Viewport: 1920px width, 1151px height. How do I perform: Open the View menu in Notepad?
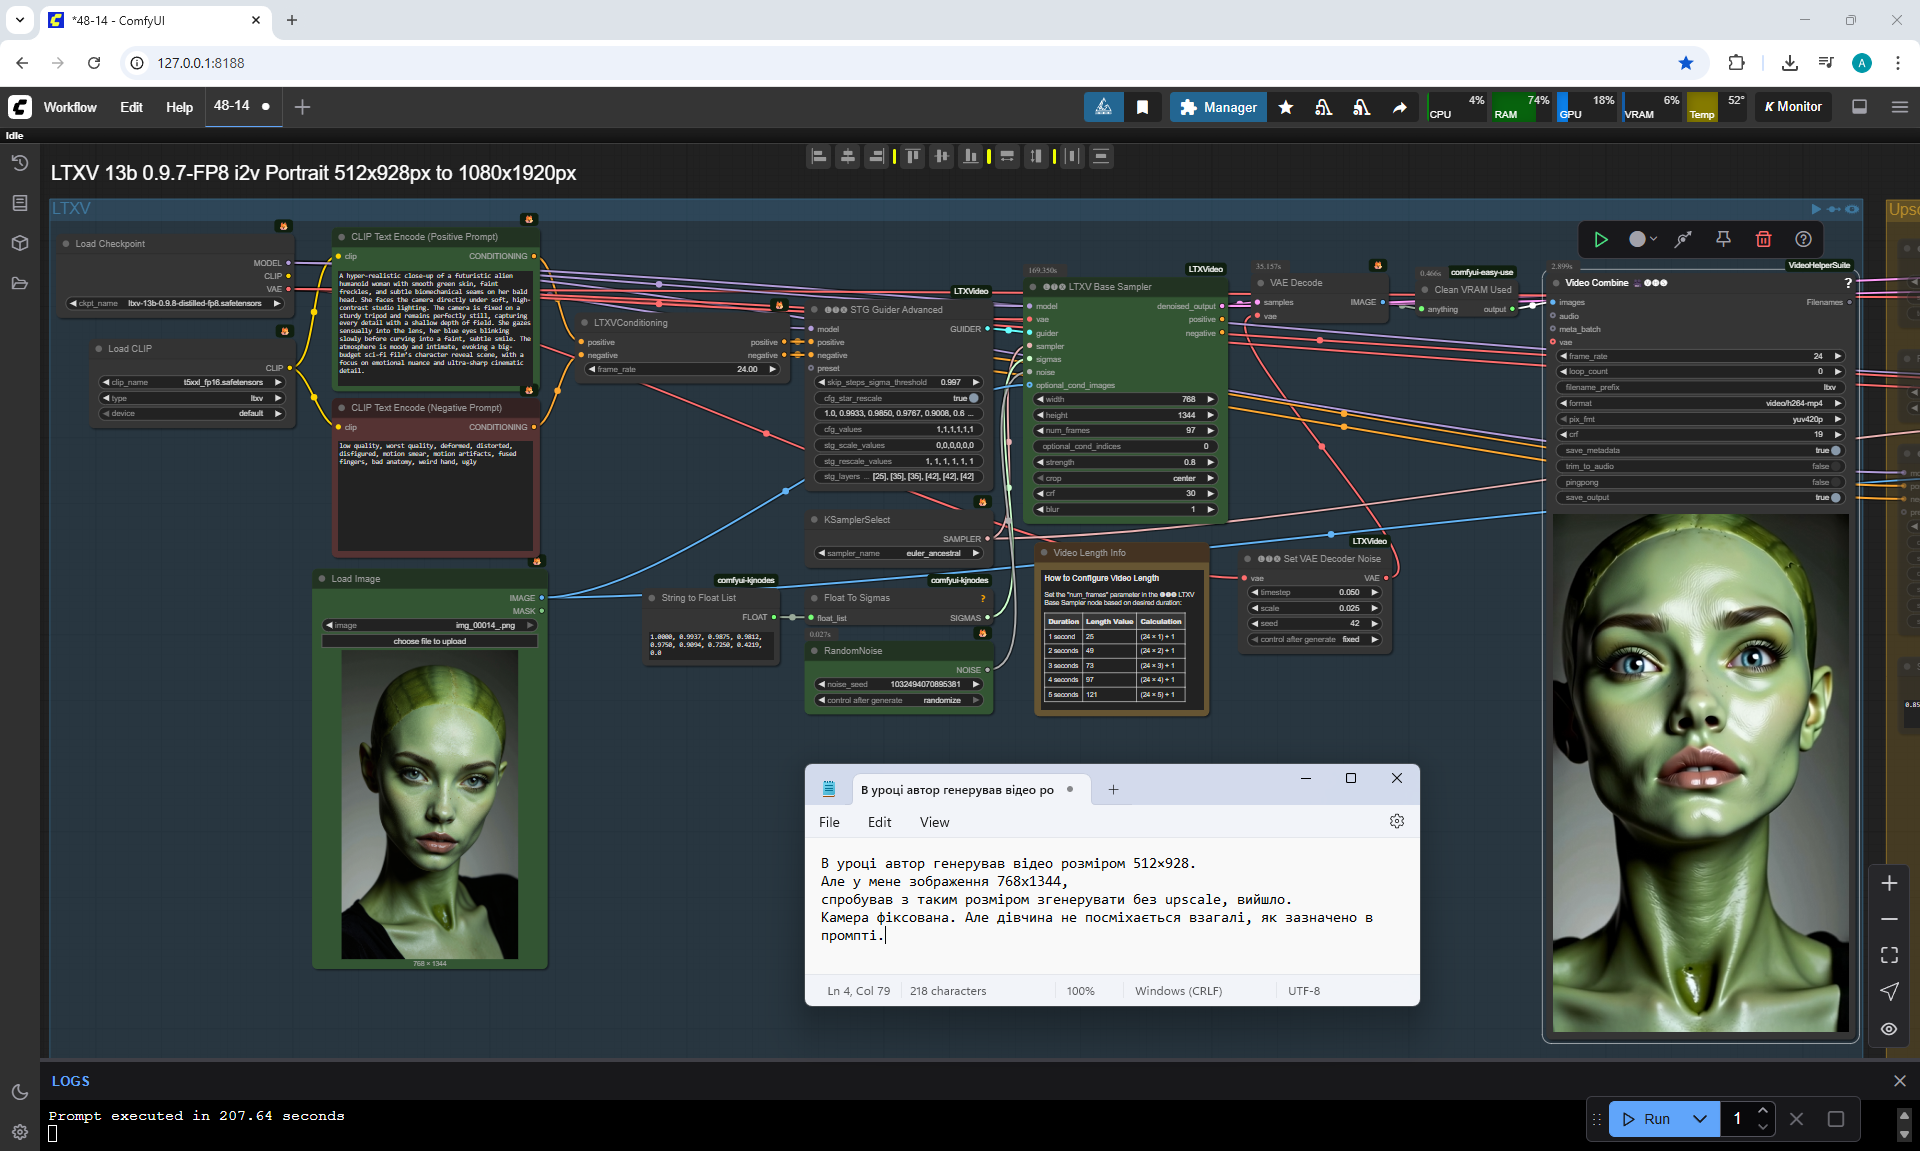coord(934,822)
